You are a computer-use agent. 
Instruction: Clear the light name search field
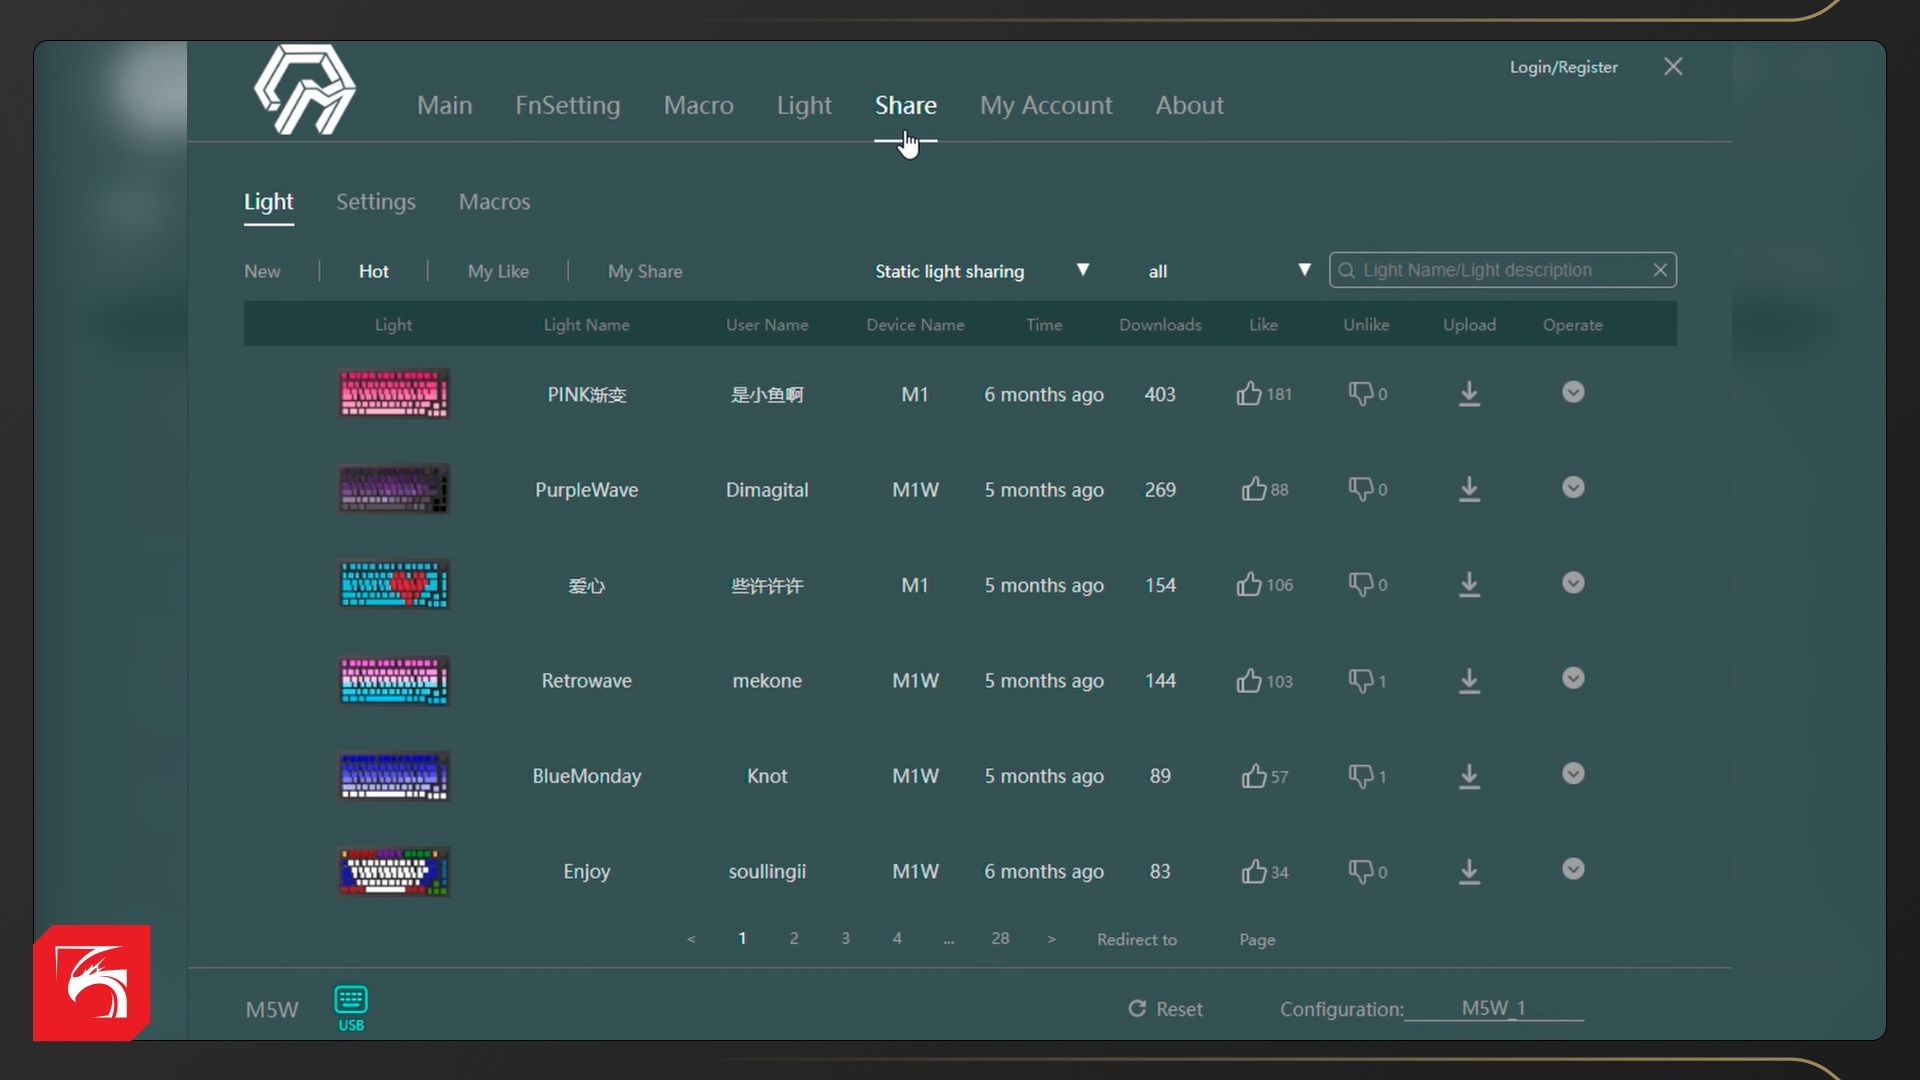(1660, 270)
